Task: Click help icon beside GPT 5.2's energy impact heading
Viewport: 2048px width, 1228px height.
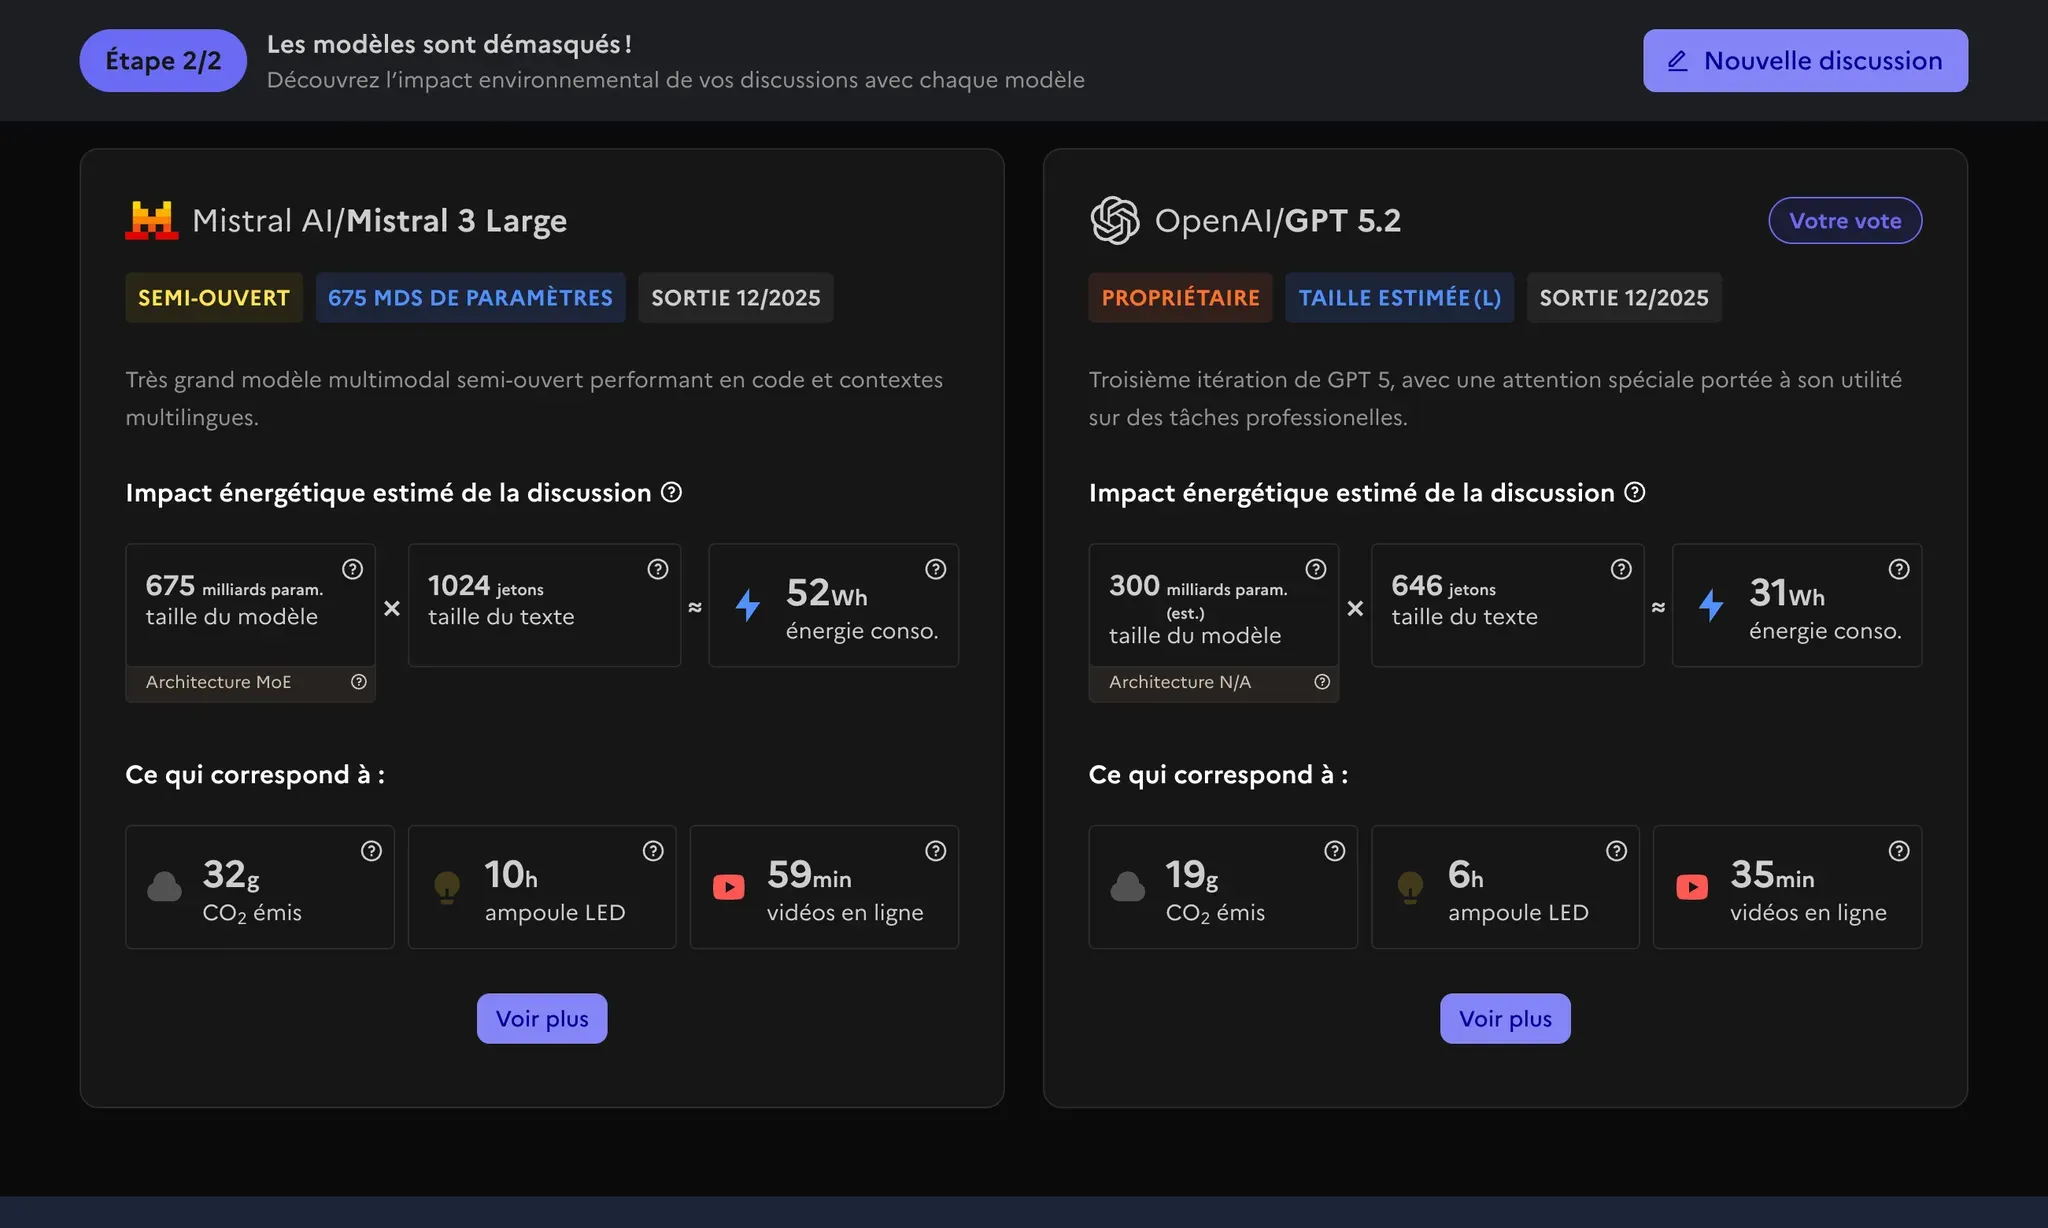Action: tap(1635, 492)
